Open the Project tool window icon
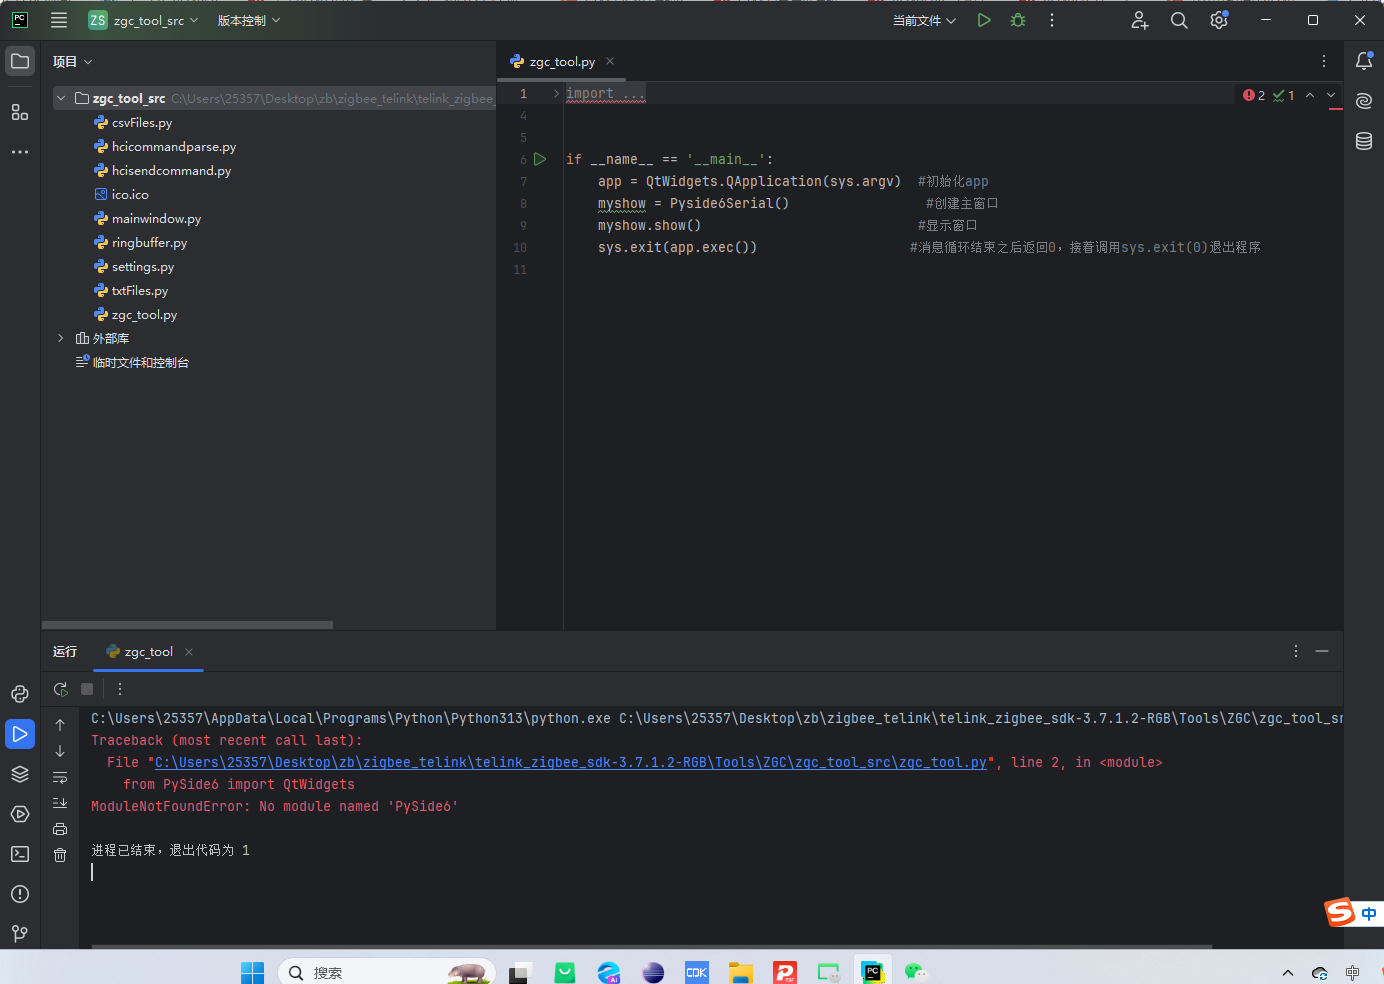 20,61
